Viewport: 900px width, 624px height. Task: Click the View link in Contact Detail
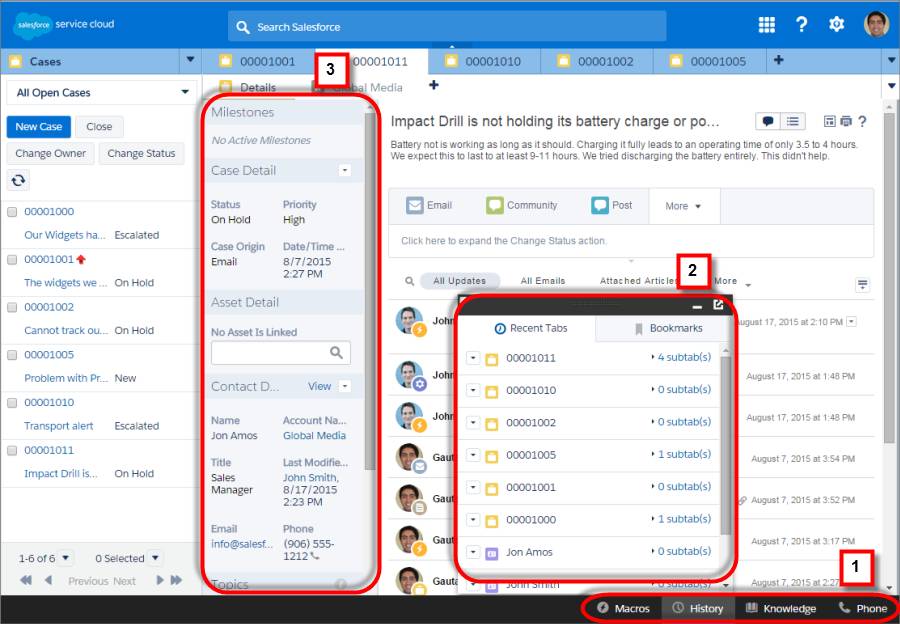(319, 386)
